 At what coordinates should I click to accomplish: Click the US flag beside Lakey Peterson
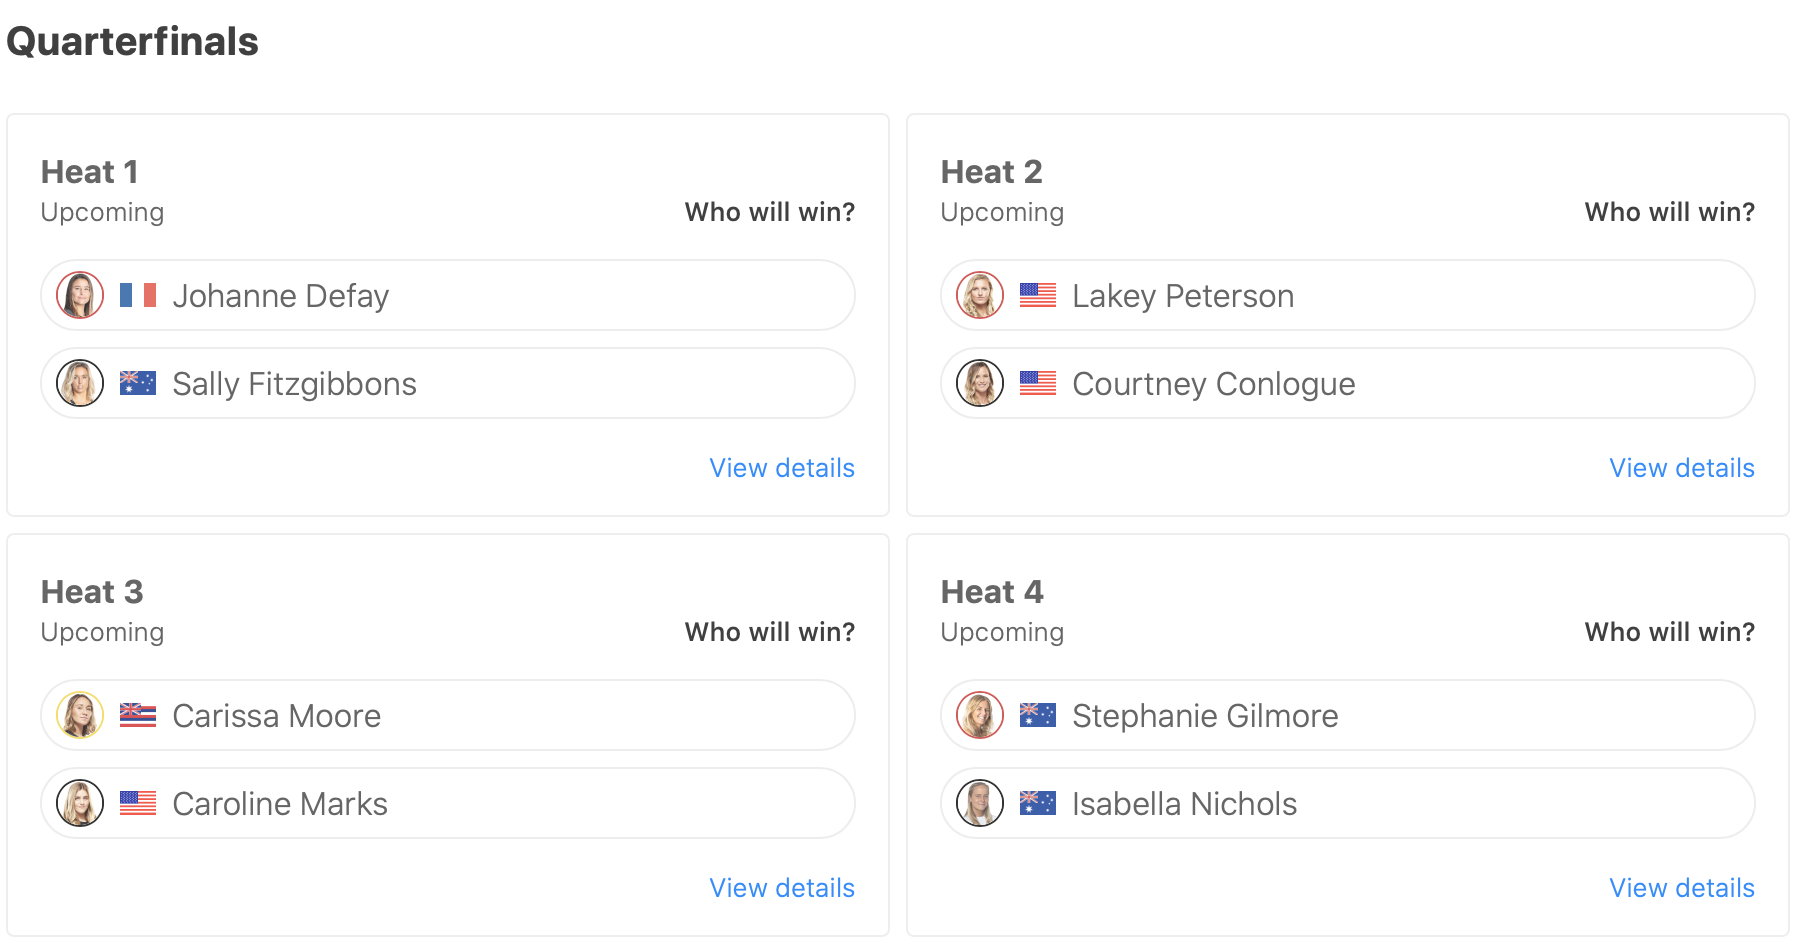click(x=1038, y=296)
